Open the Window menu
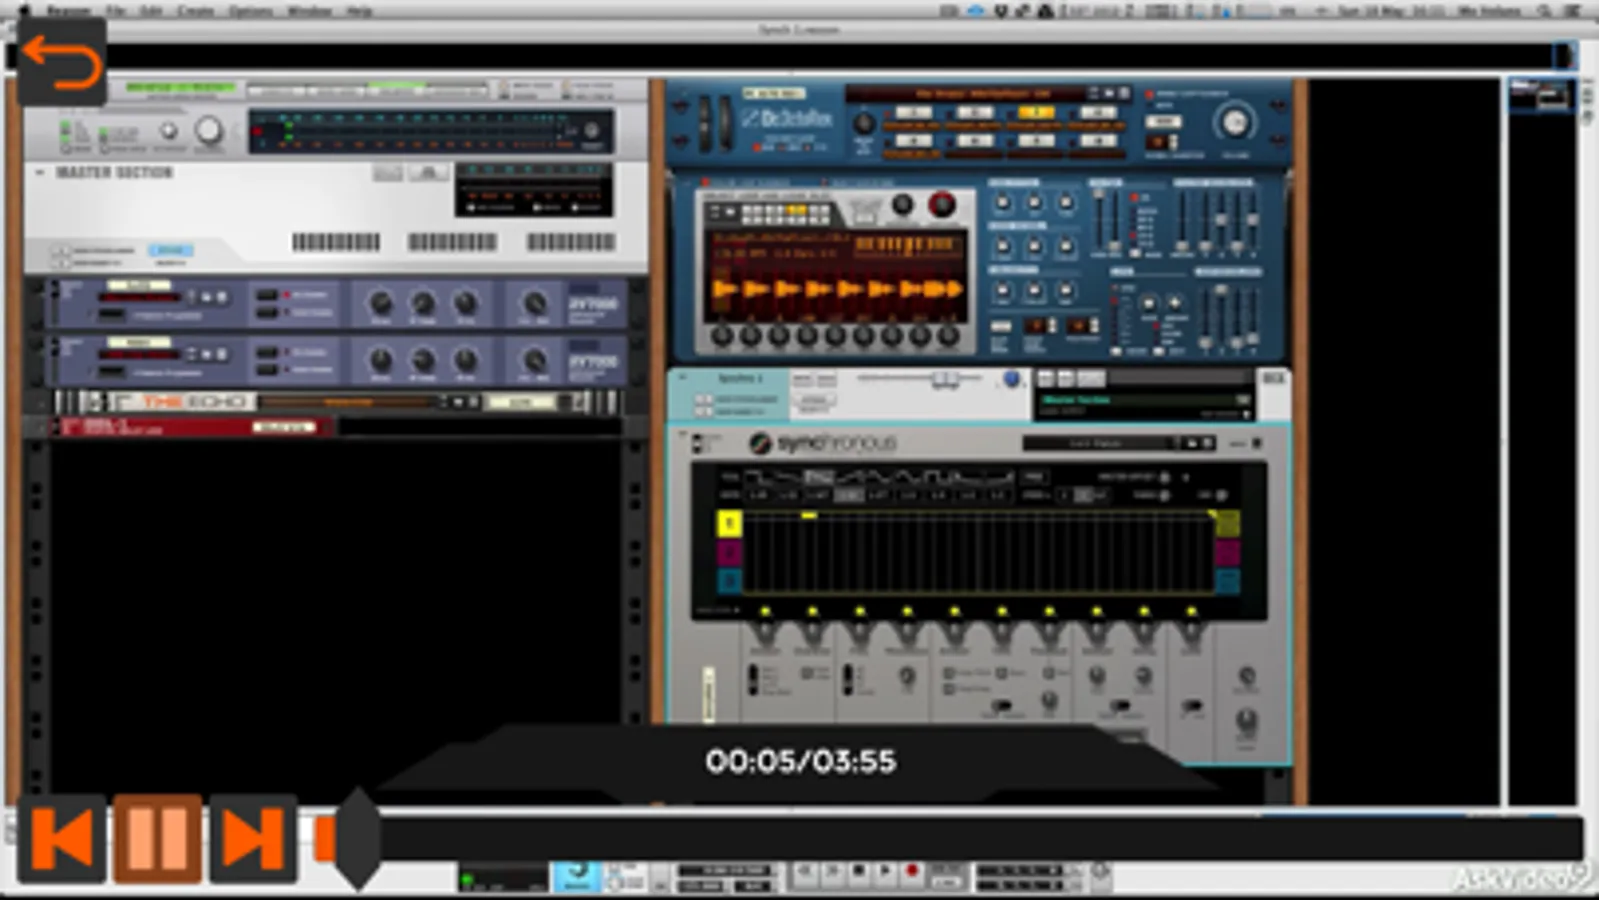The image size is (1599, 900). 309,11
